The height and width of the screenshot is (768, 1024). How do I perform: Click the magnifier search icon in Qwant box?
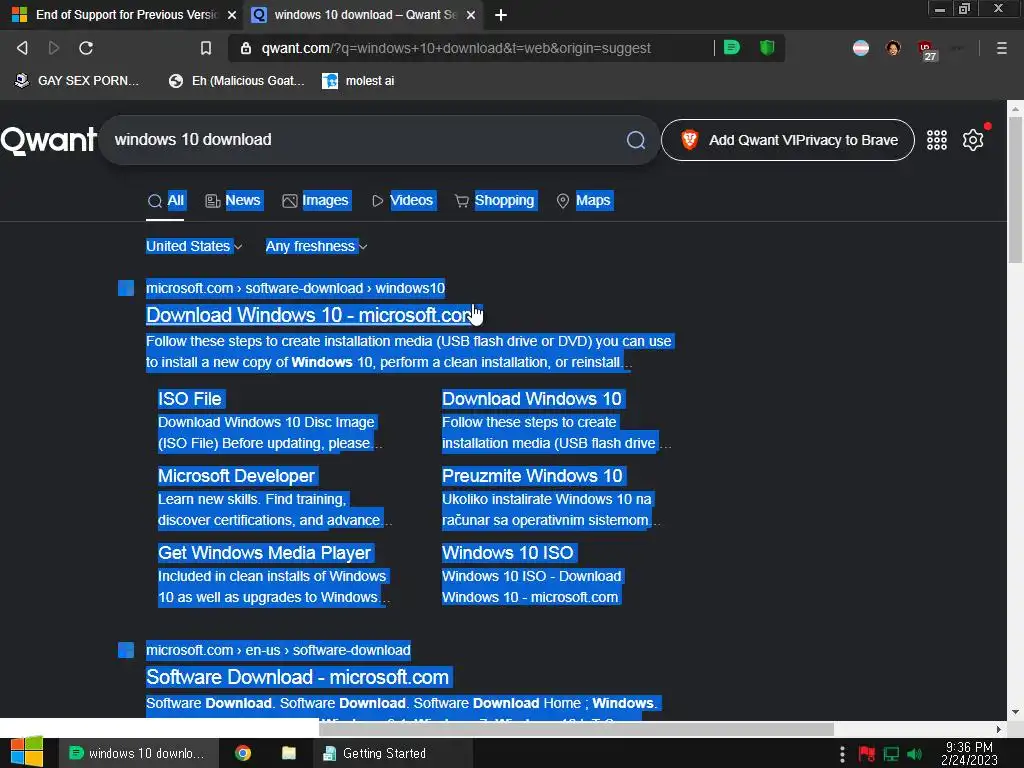[635, 140]
